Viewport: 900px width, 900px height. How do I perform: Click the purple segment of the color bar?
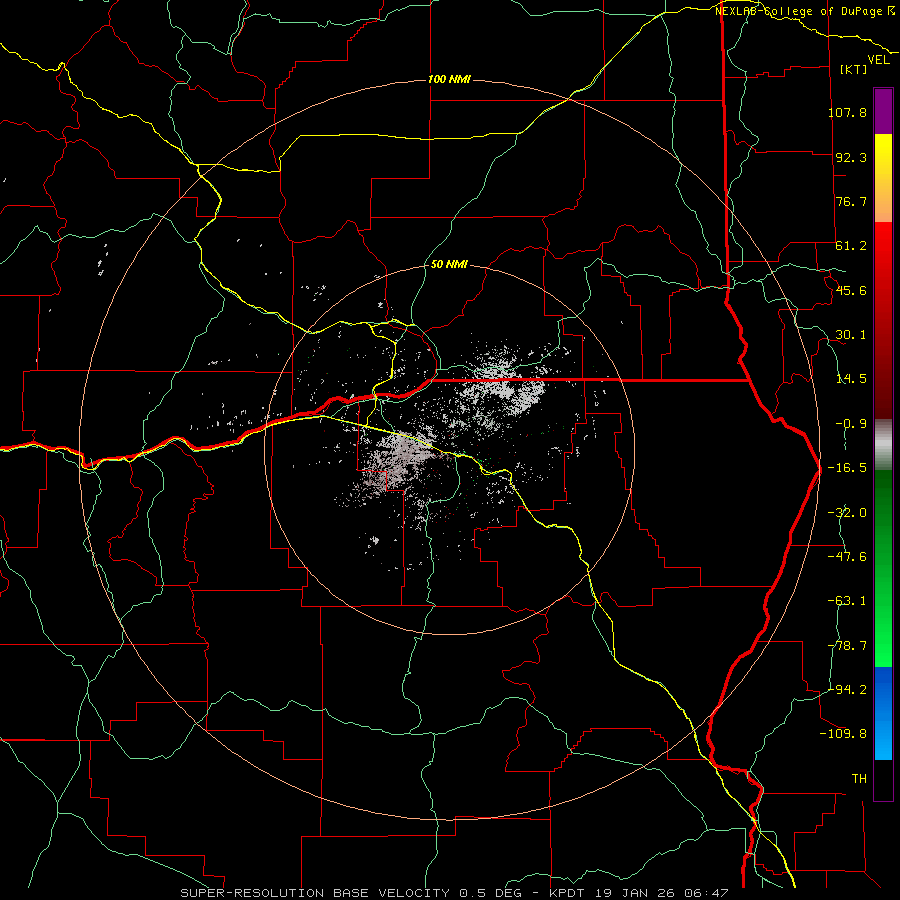click(x=883, y=112)
